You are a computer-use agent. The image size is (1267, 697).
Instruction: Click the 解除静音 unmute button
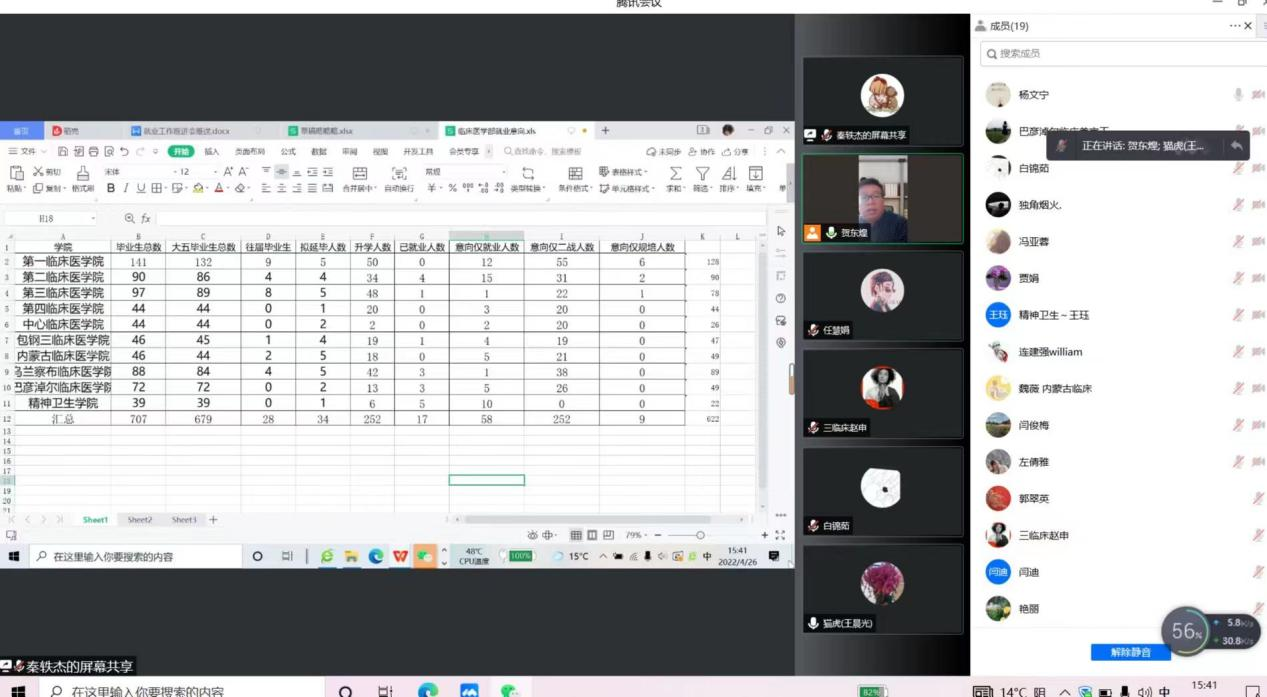pos(1130,652)
